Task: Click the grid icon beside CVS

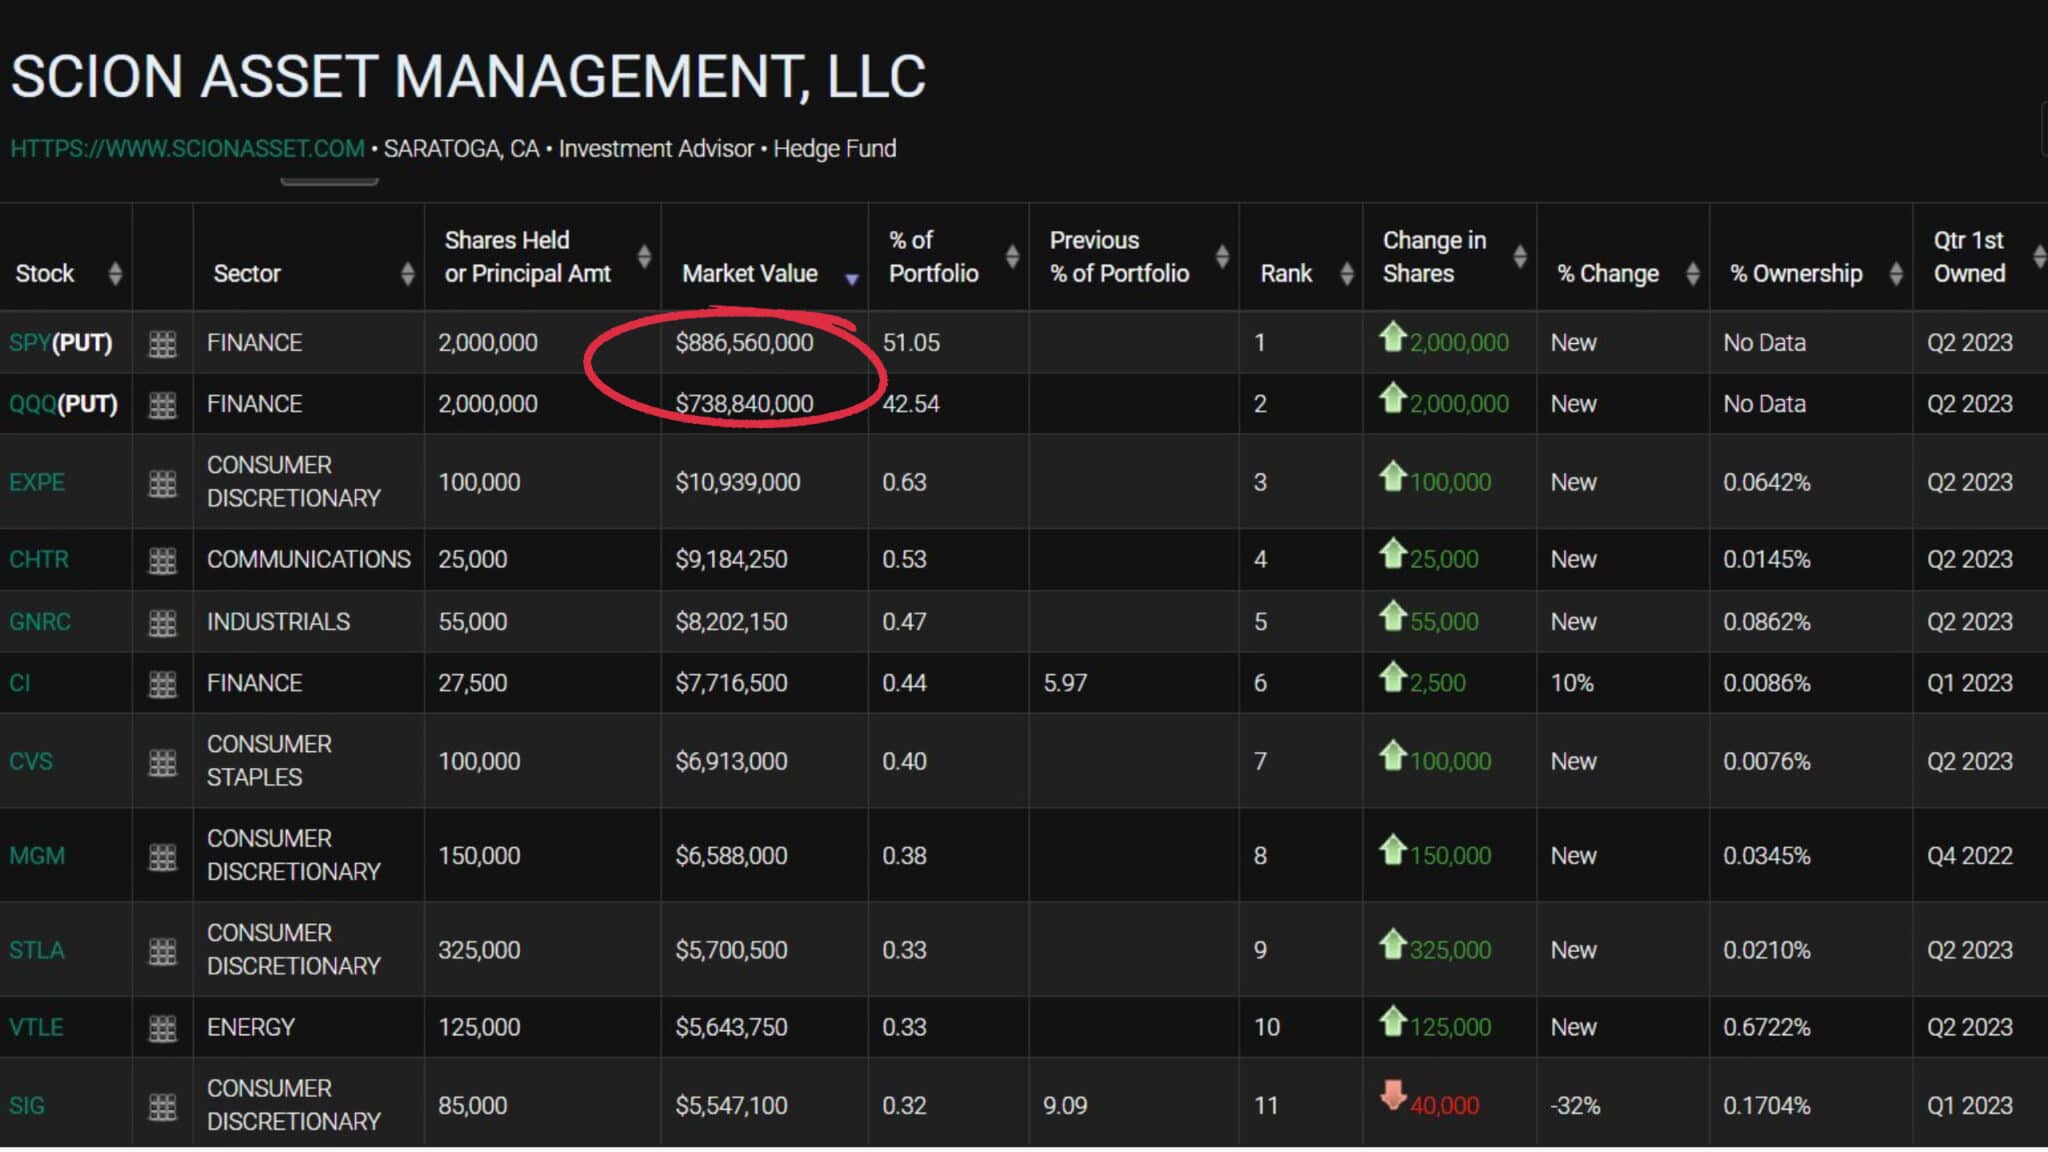Action: tap(162, 763)
